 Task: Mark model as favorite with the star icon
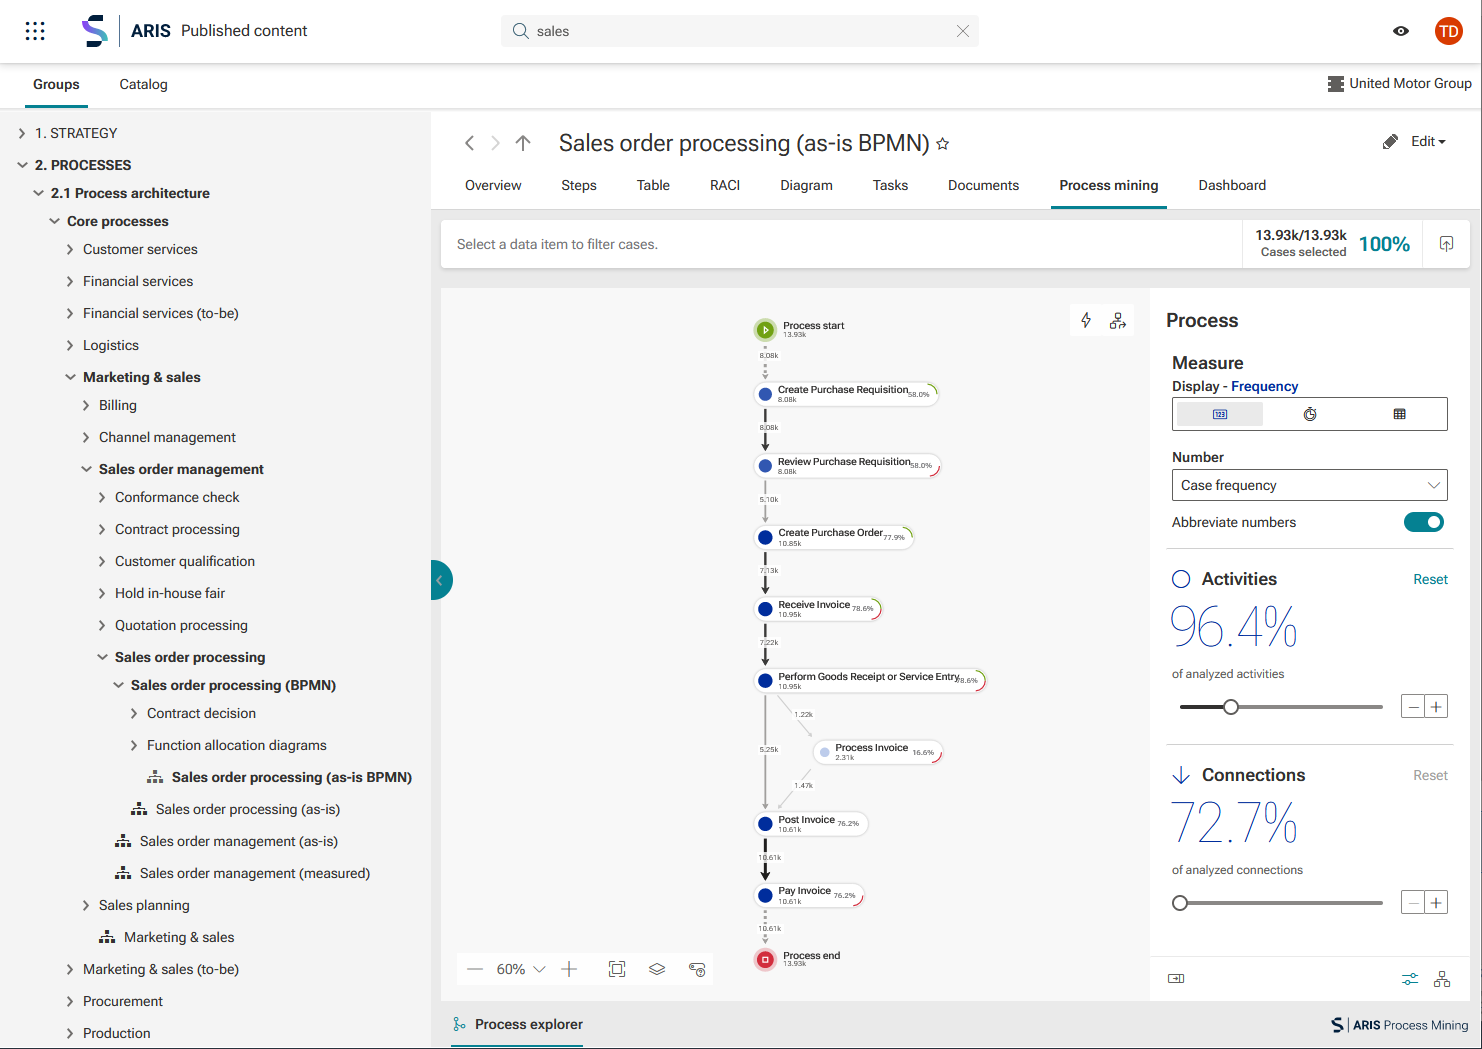[942, 144]
